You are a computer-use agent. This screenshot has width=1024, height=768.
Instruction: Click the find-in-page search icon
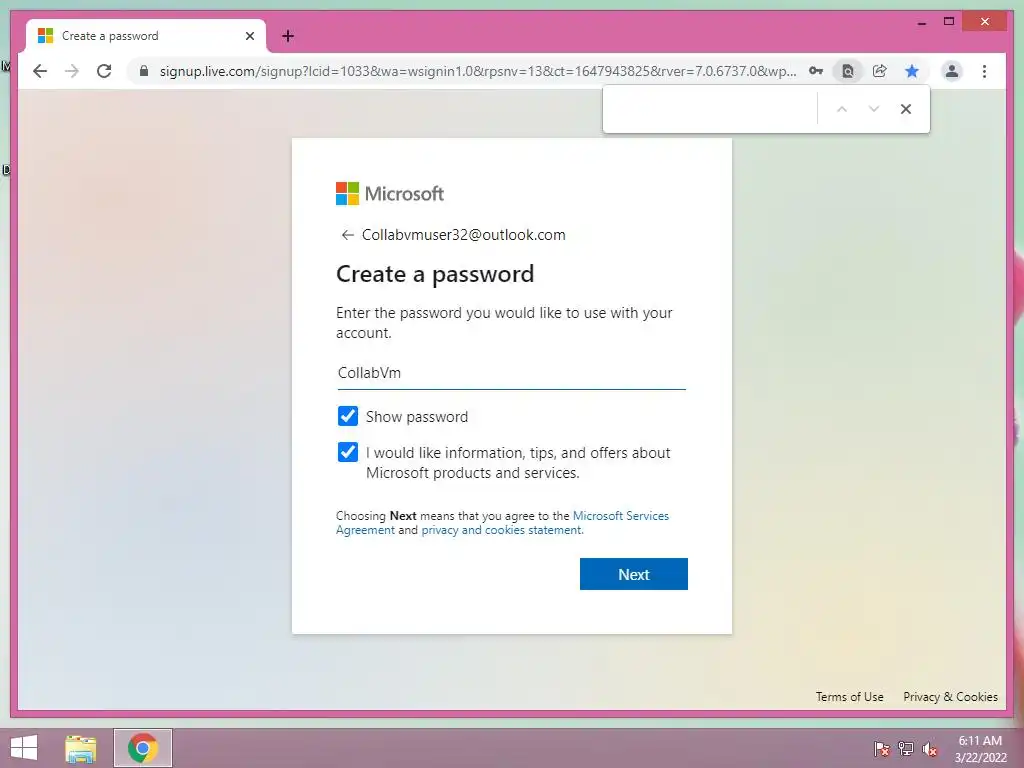[x=848, y=71]
